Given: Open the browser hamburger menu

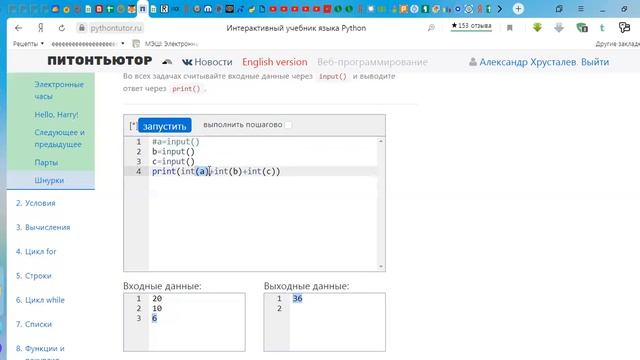Looking at the screenshot, I should click(x=580, y=9).
